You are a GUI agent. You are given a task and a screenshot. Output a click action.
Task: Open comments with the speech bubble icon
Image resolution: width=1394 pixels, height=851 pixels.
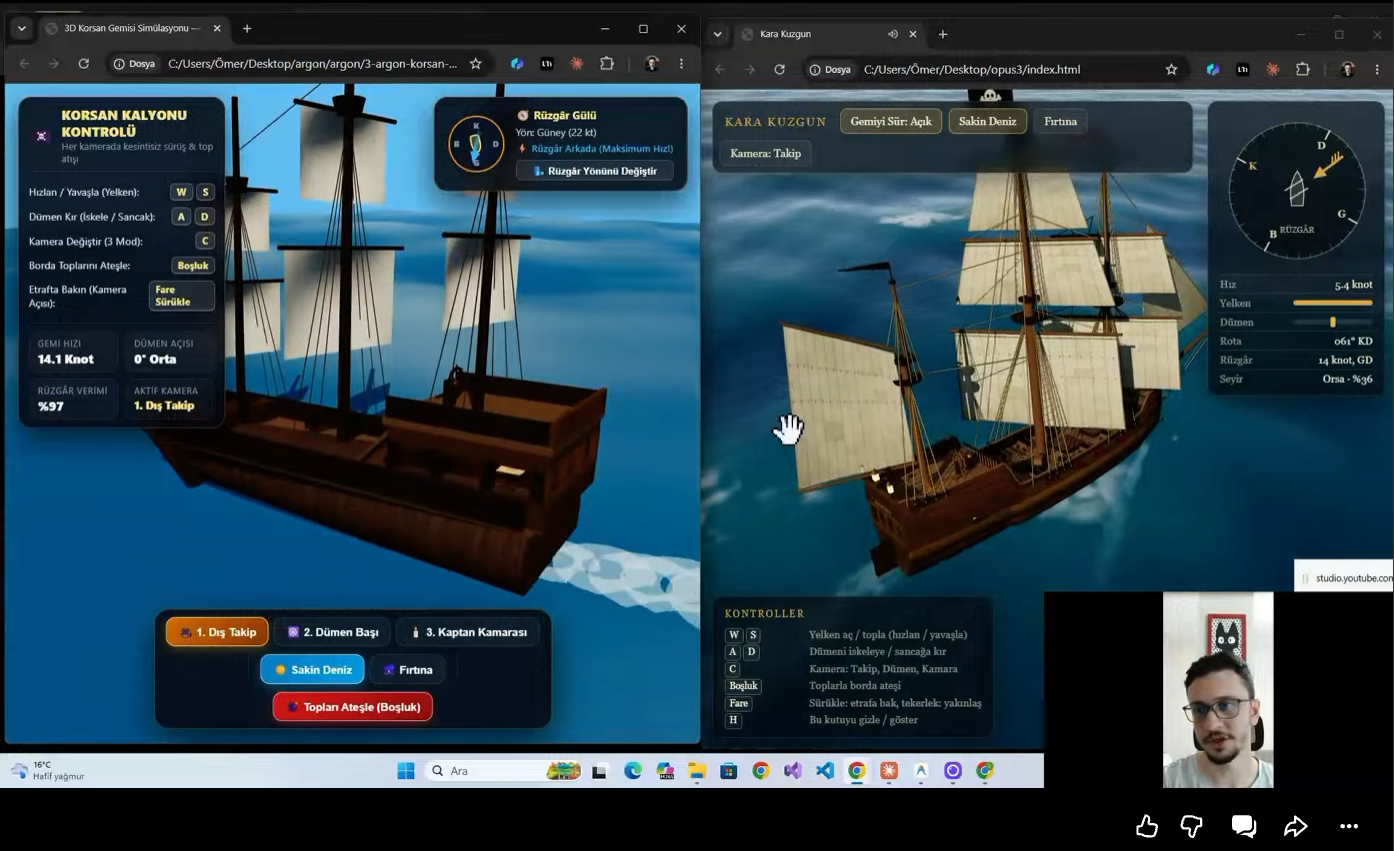pyautogui.click(x=1244, y=826)
